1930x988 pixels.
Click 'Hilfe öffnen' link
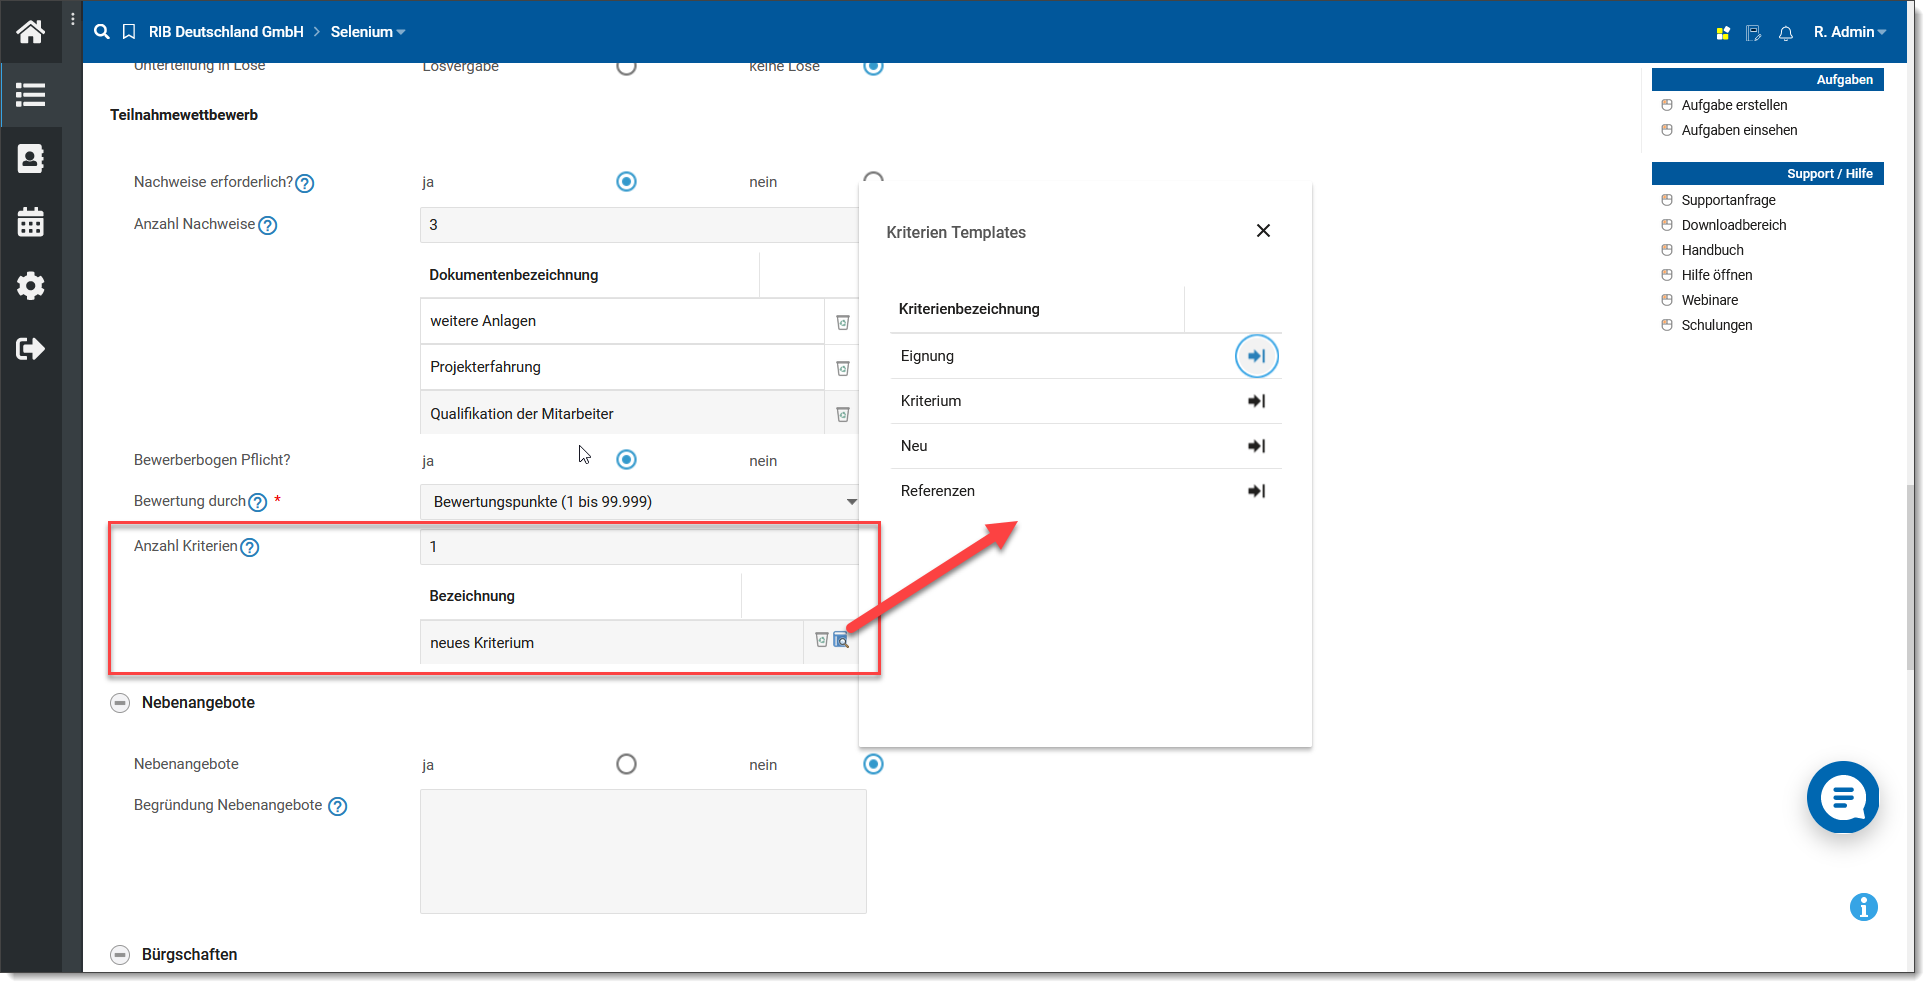1716,275
